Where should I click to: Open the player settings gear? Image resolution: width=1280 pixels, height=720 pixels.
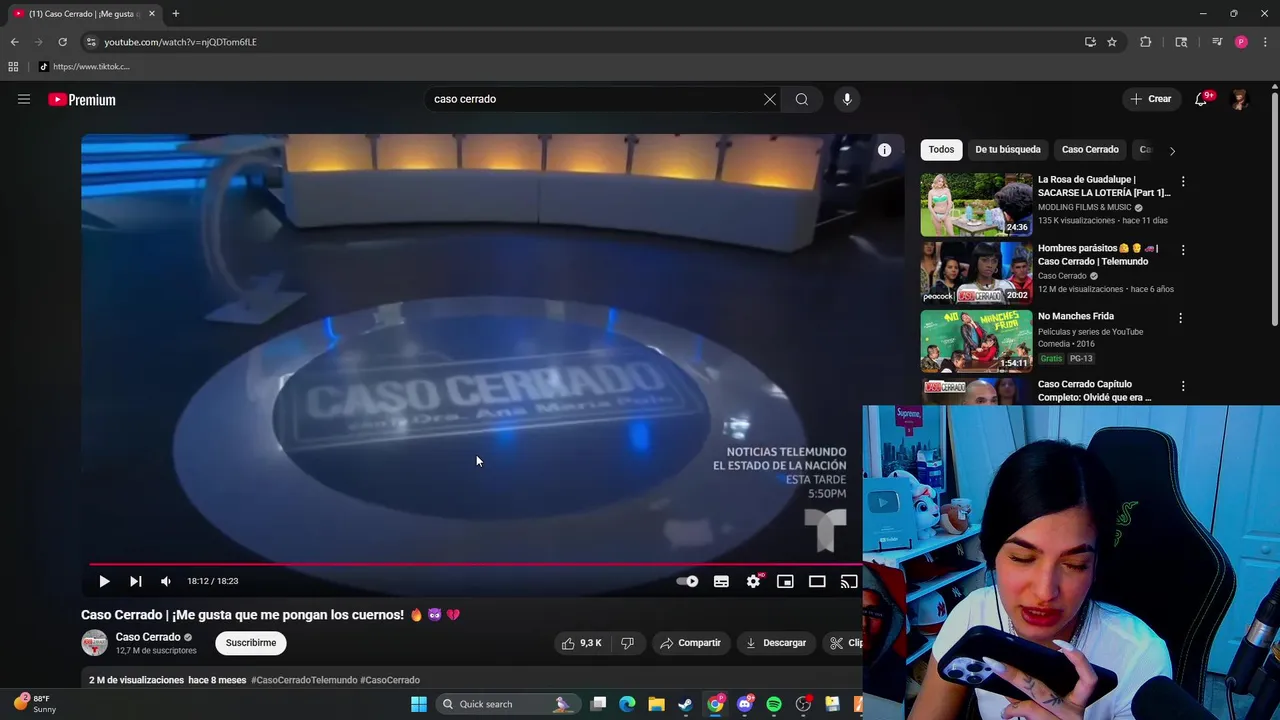pyautogui.click(x=753, y=581)
